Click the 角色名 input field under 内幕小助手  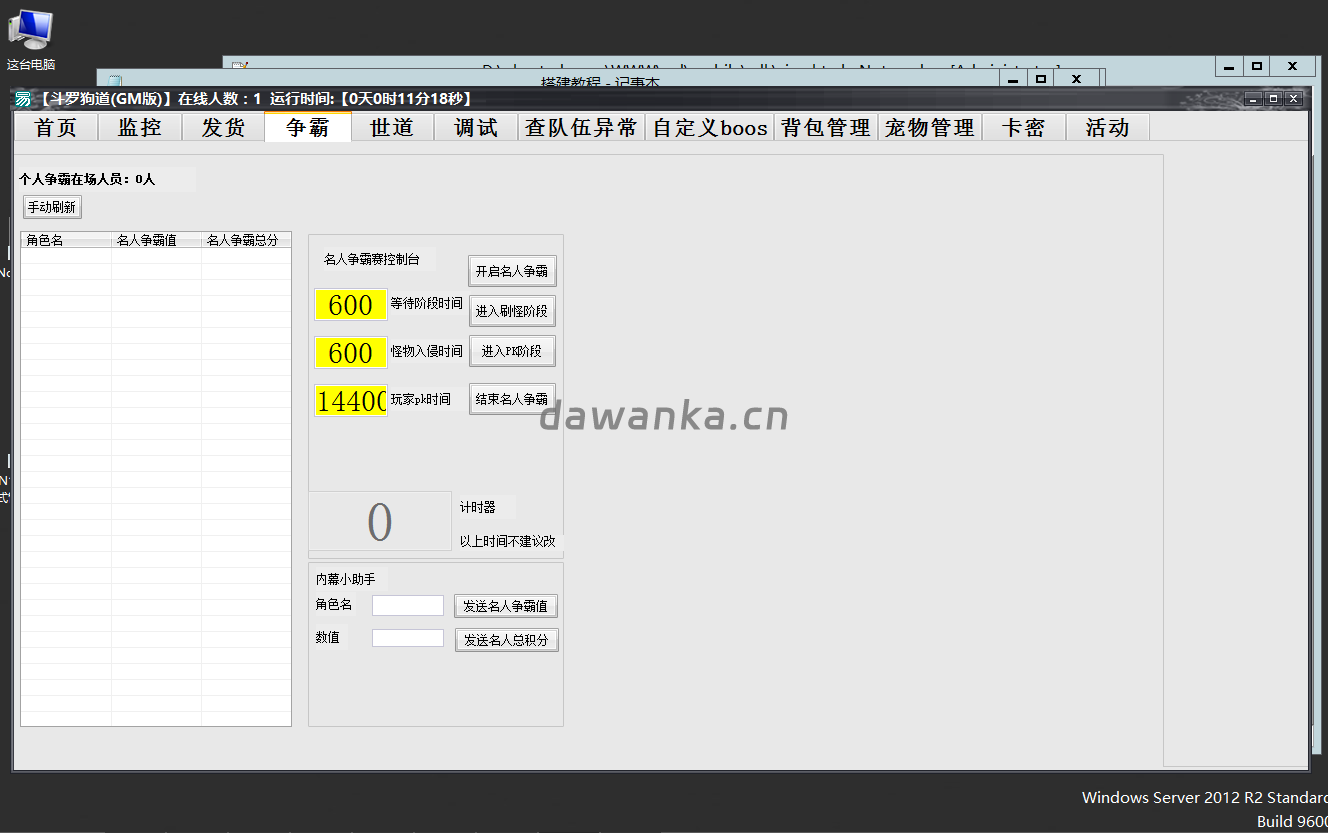pos(407,605)
